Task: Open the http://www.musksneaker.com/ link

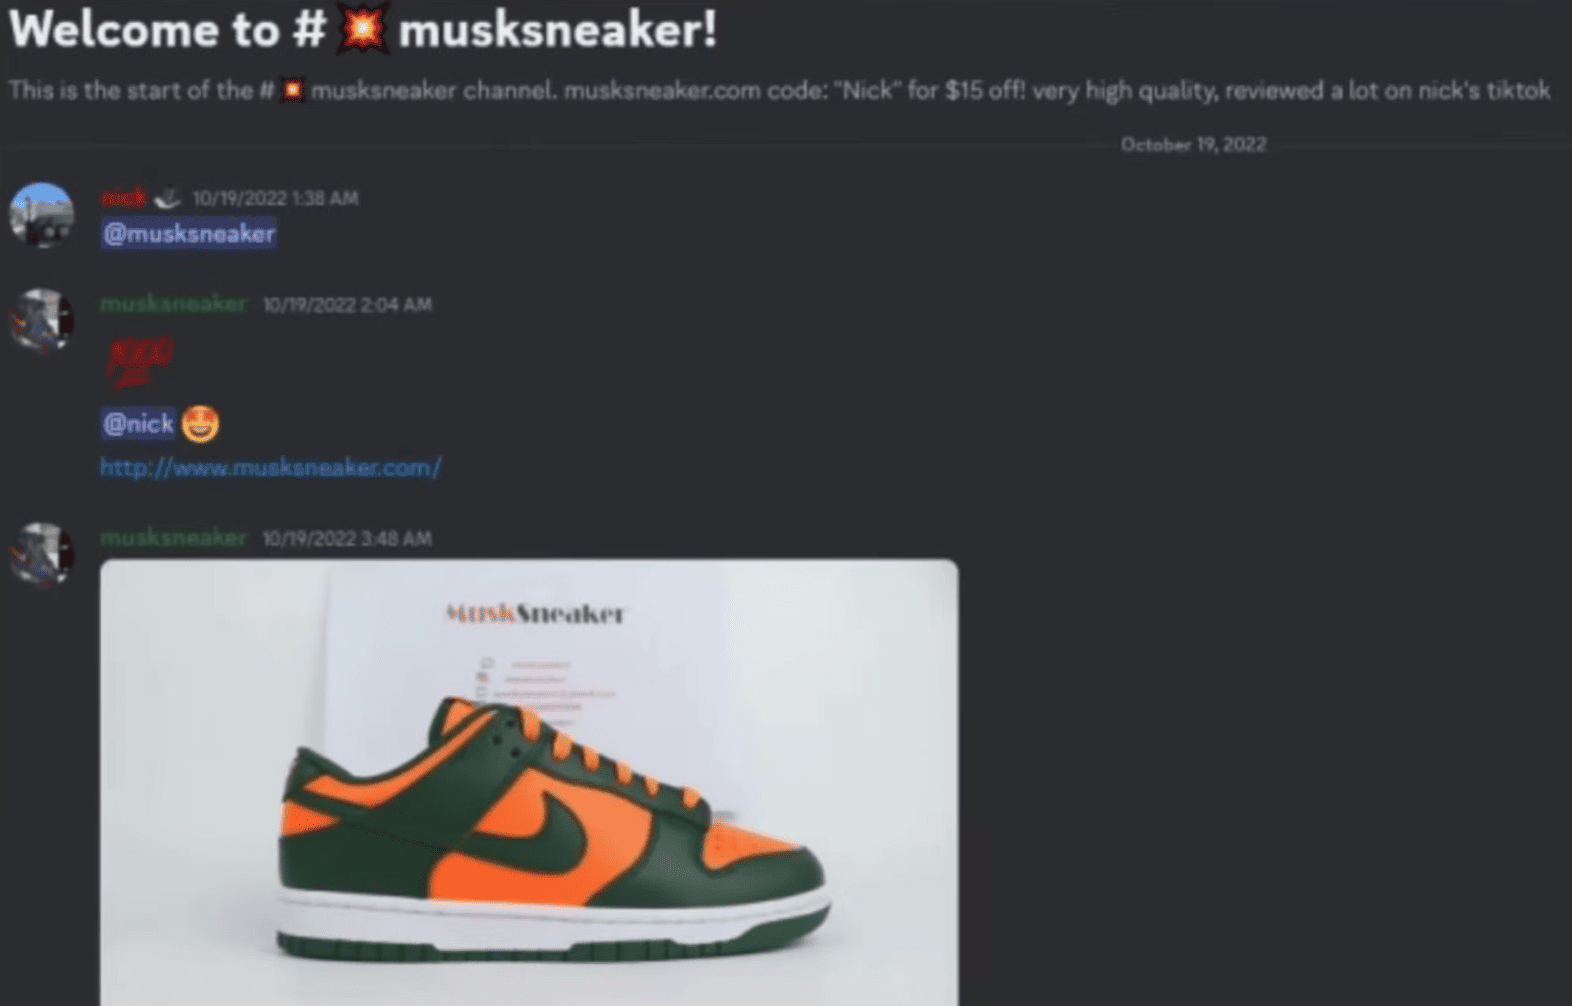Action: [270, 467]
